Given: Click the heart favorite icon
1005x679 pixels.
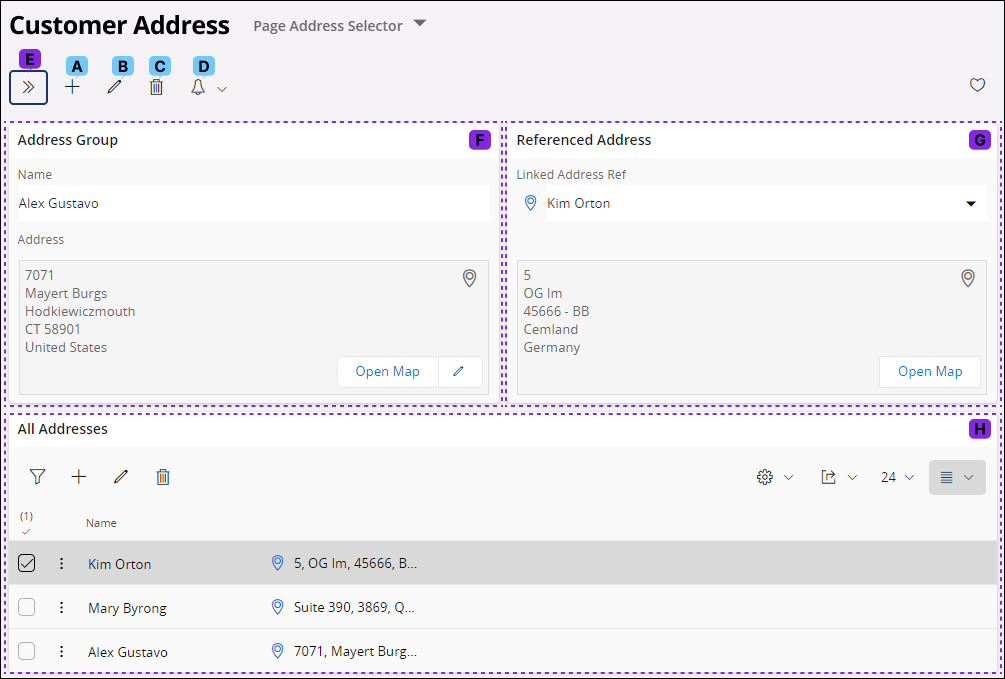Looking at the screenshot, I should (x=977, y=85).
